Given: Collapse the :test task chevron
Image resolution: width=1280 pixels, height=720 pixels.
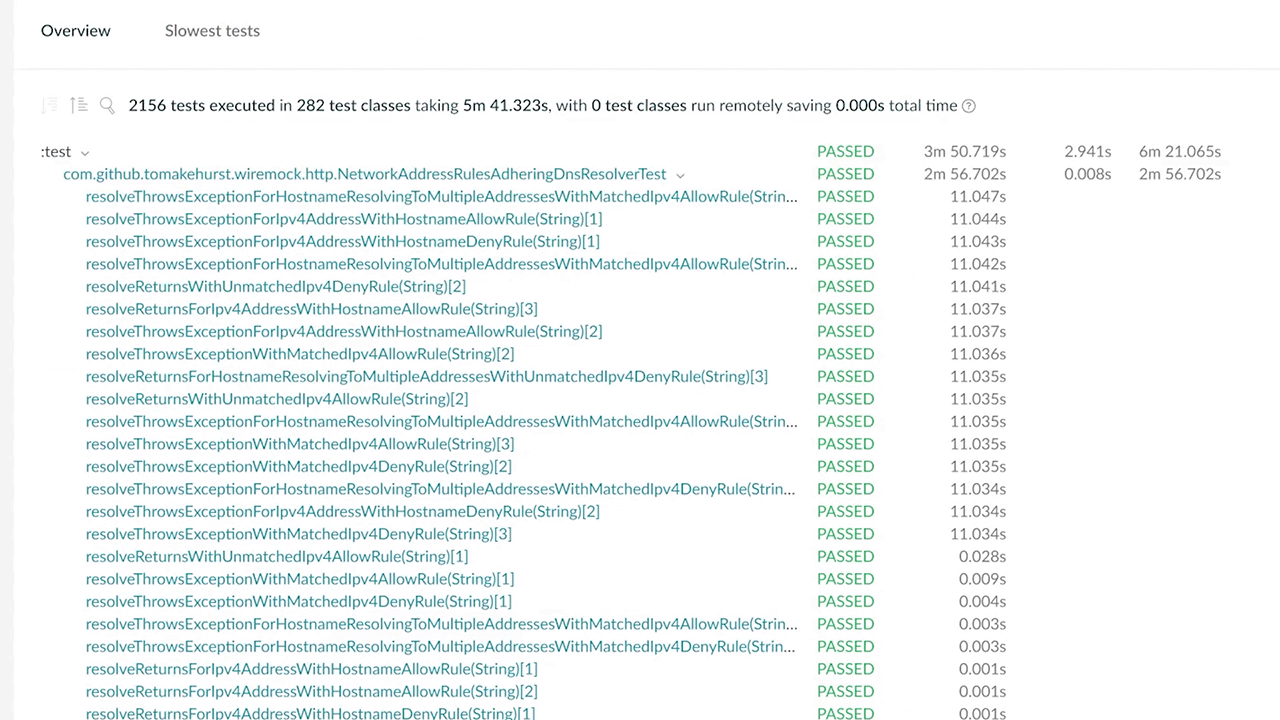Looking at the screenshot, I should click(85, 153).
